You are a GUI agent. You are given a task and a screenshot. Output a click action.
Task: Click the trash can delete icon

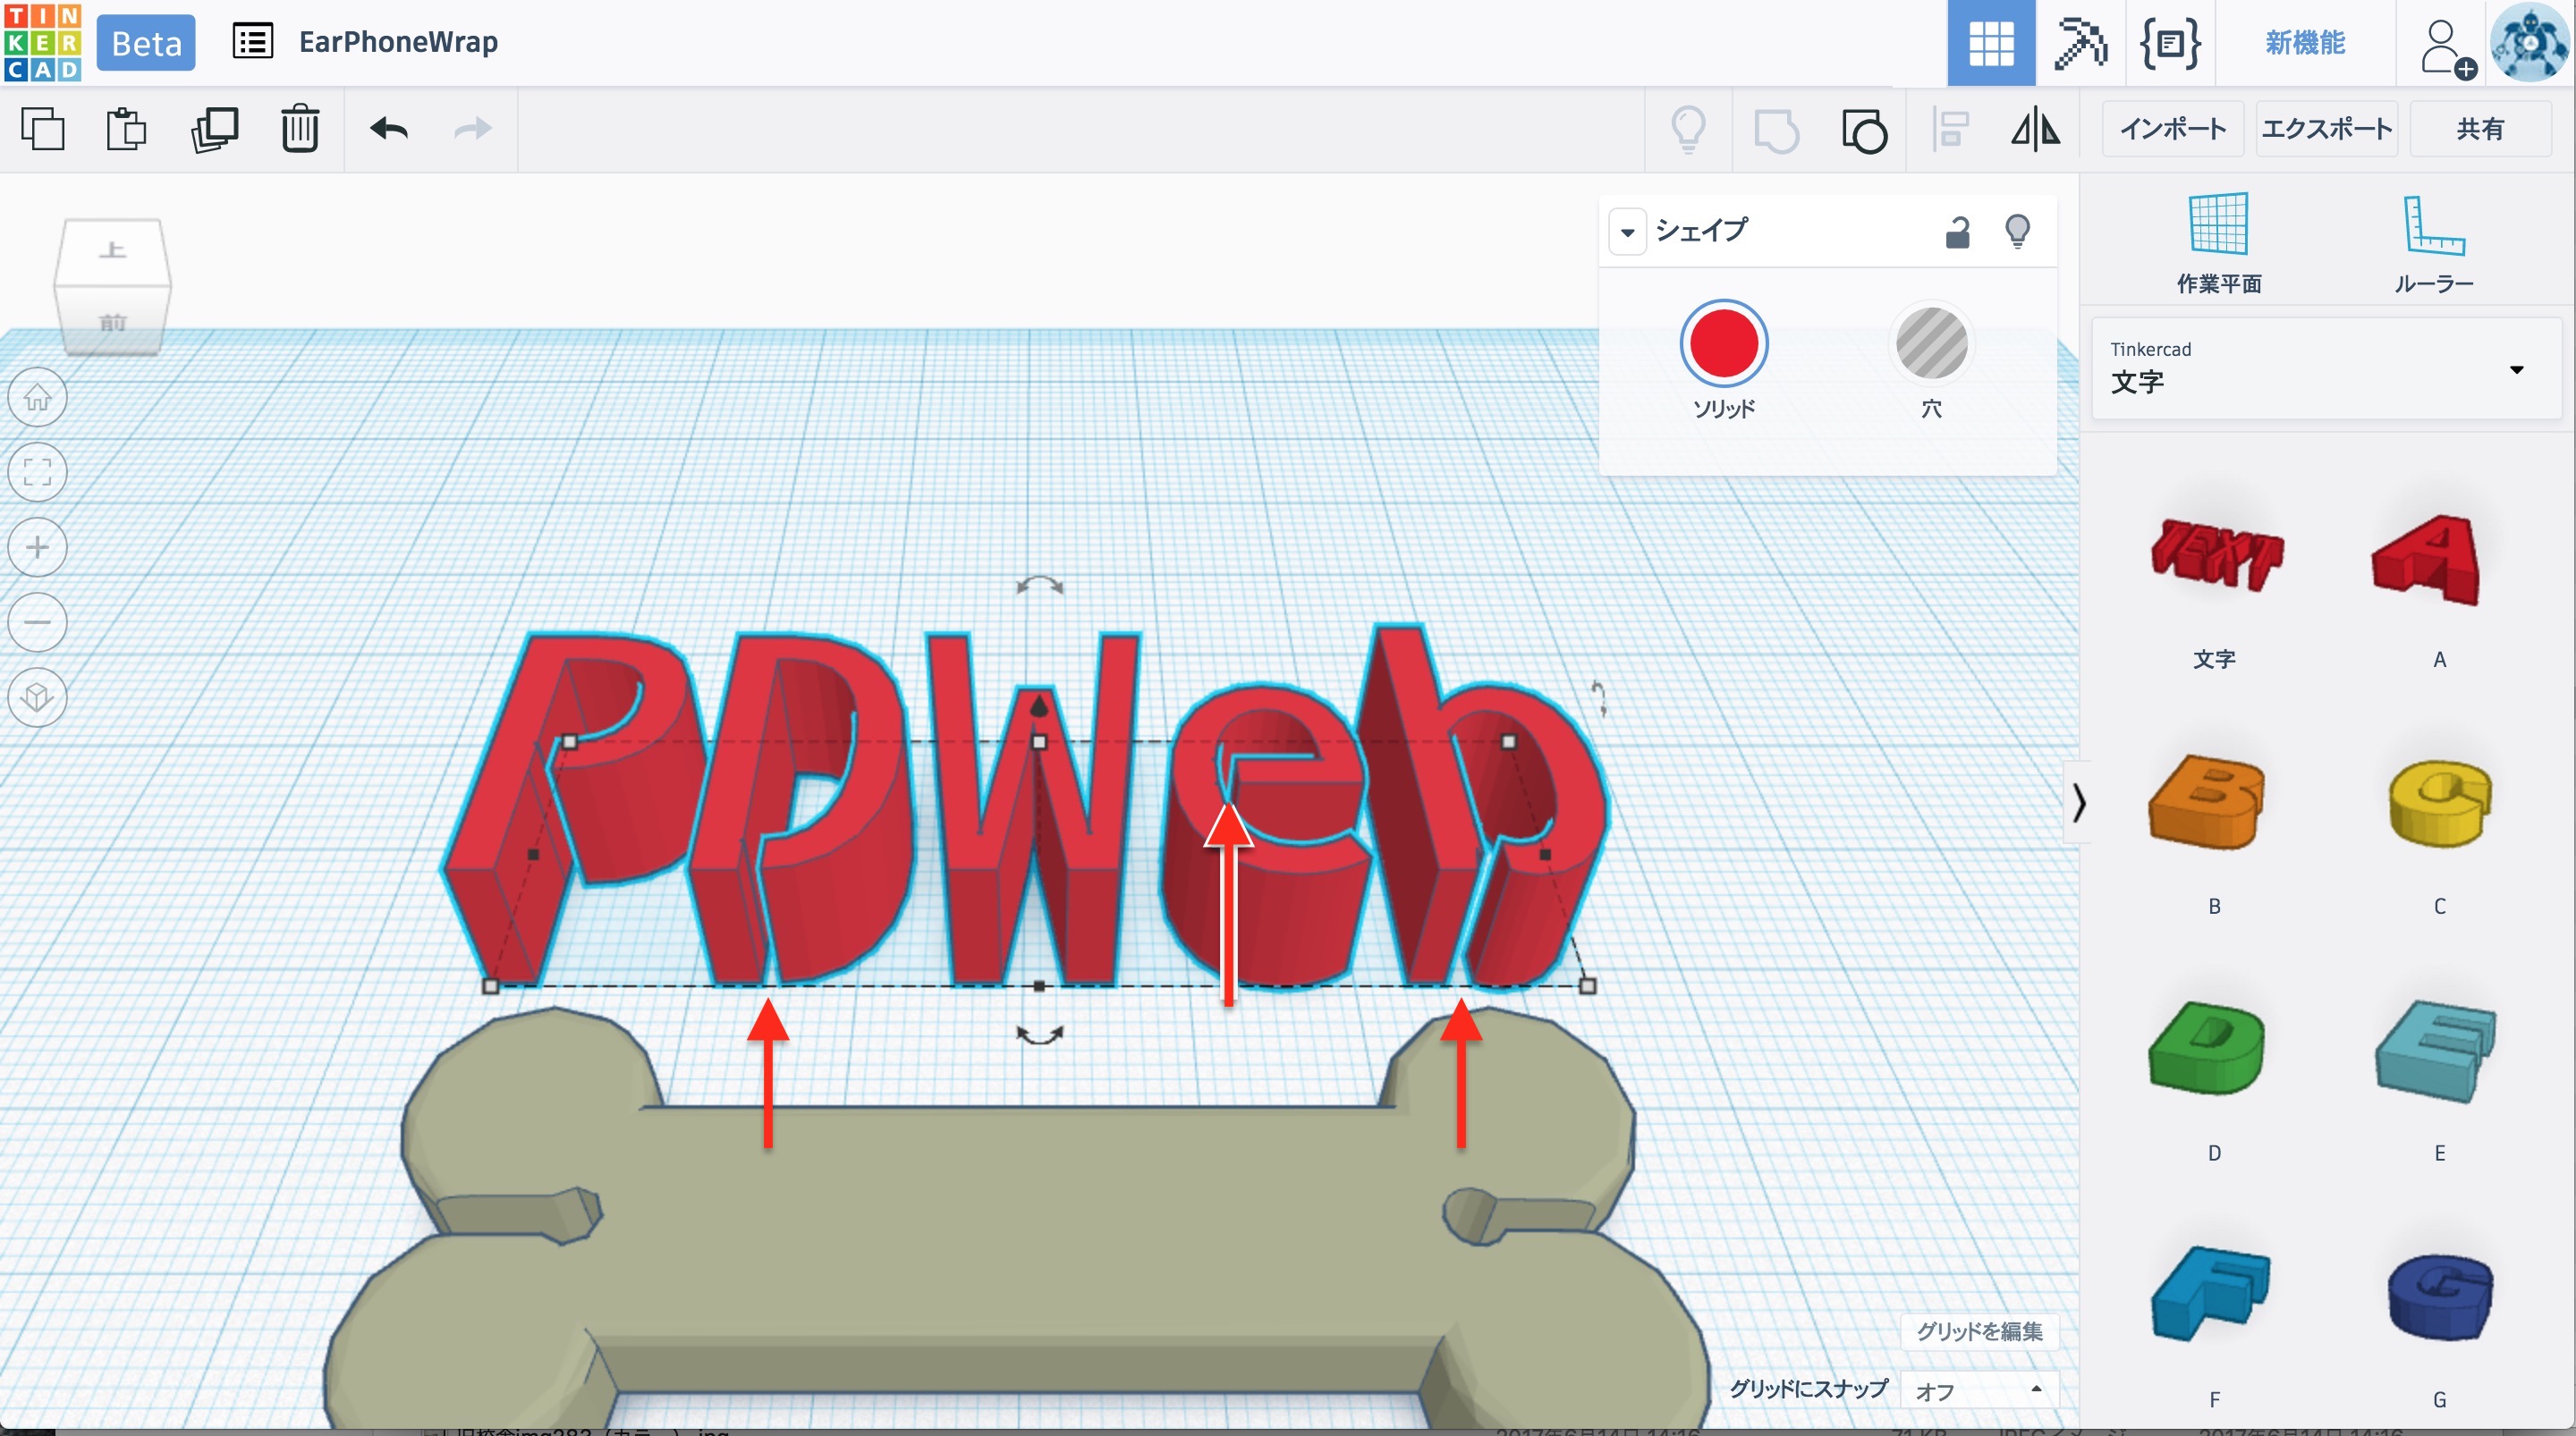(x=299, y=129)
